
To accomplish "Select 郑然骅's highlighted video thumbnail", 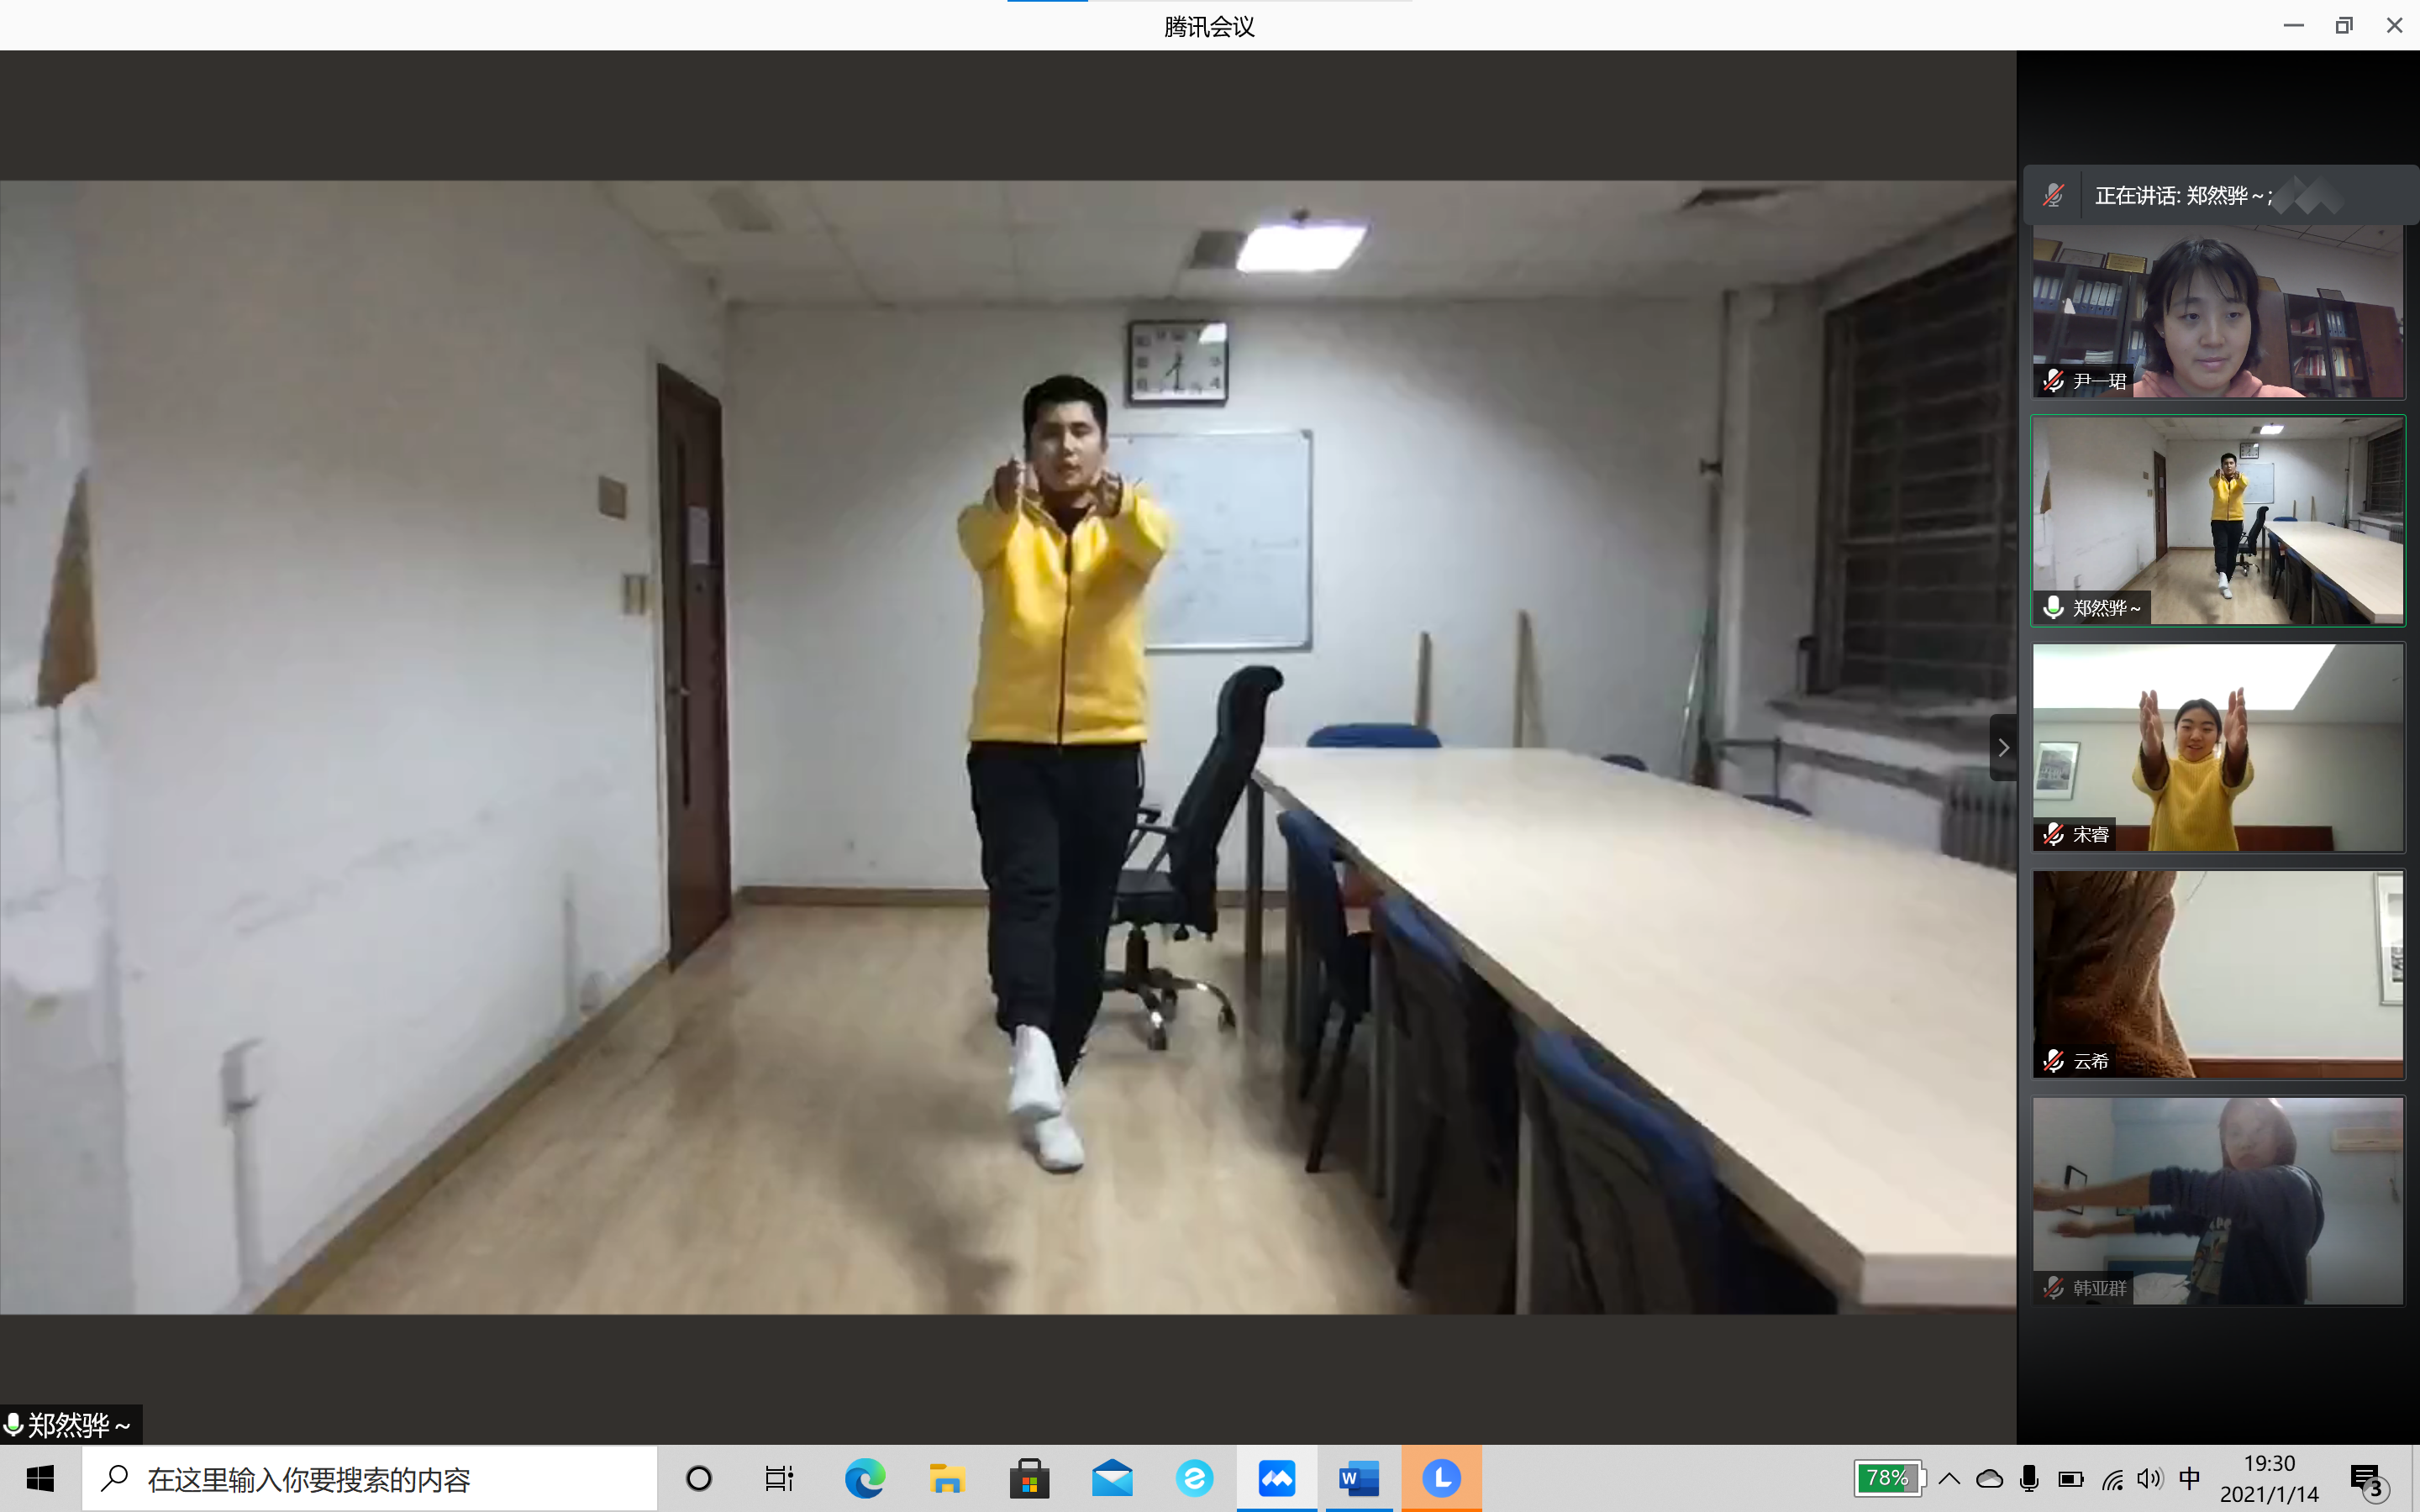I will coord(2218,520).
